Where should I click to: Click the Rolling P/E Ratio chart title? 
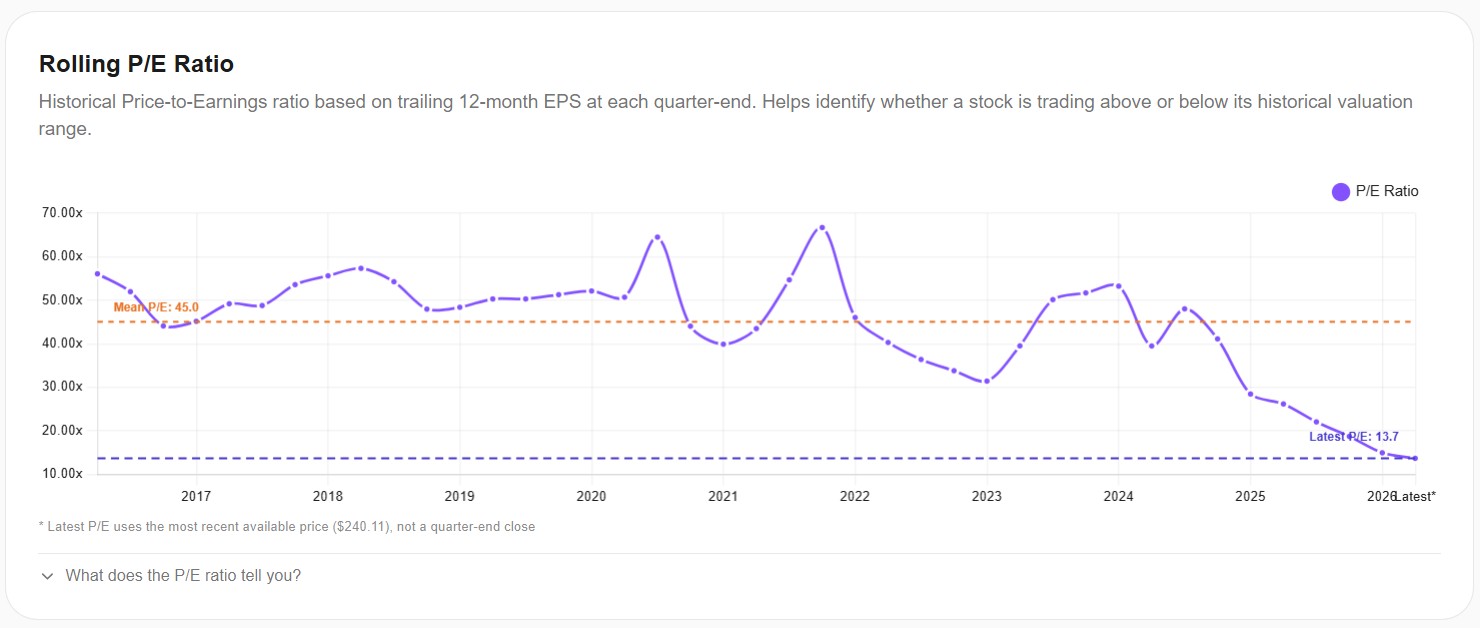click(136, 63)
